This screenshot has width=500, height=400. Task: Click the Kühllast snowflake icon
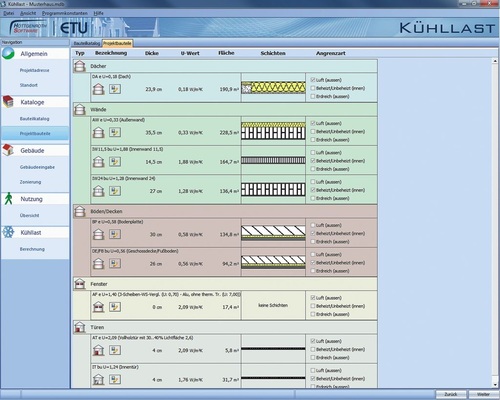coord(8,232)
